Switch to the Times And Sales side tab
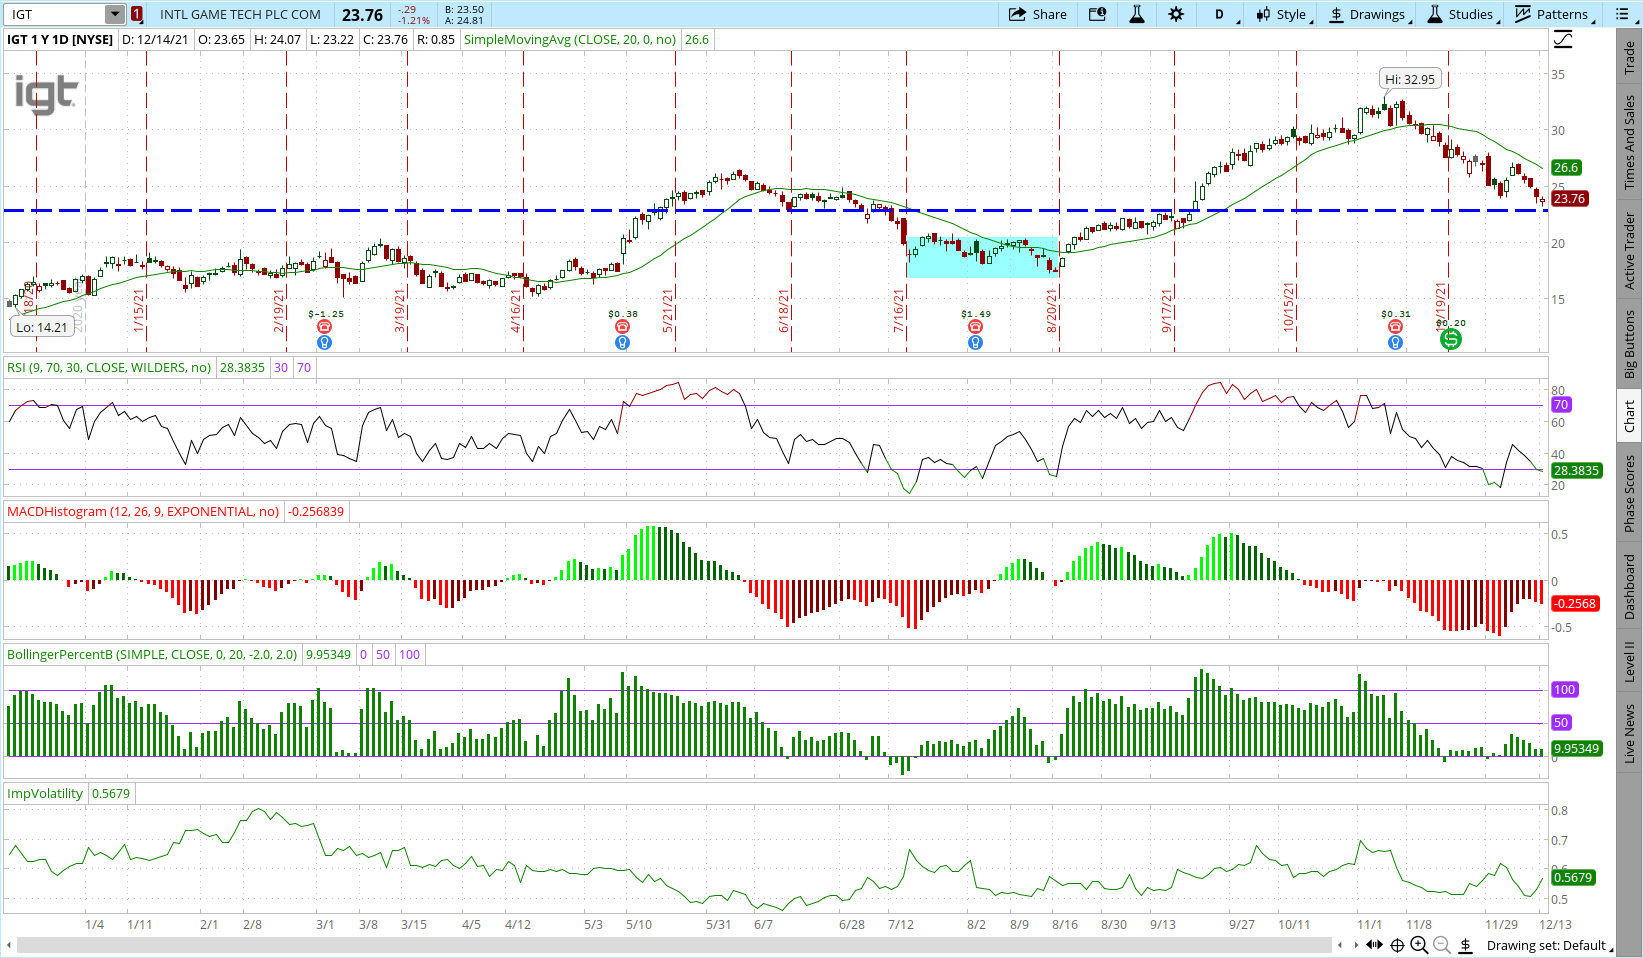Viewport: 1643px width, 958px height. pos(1630,142)
